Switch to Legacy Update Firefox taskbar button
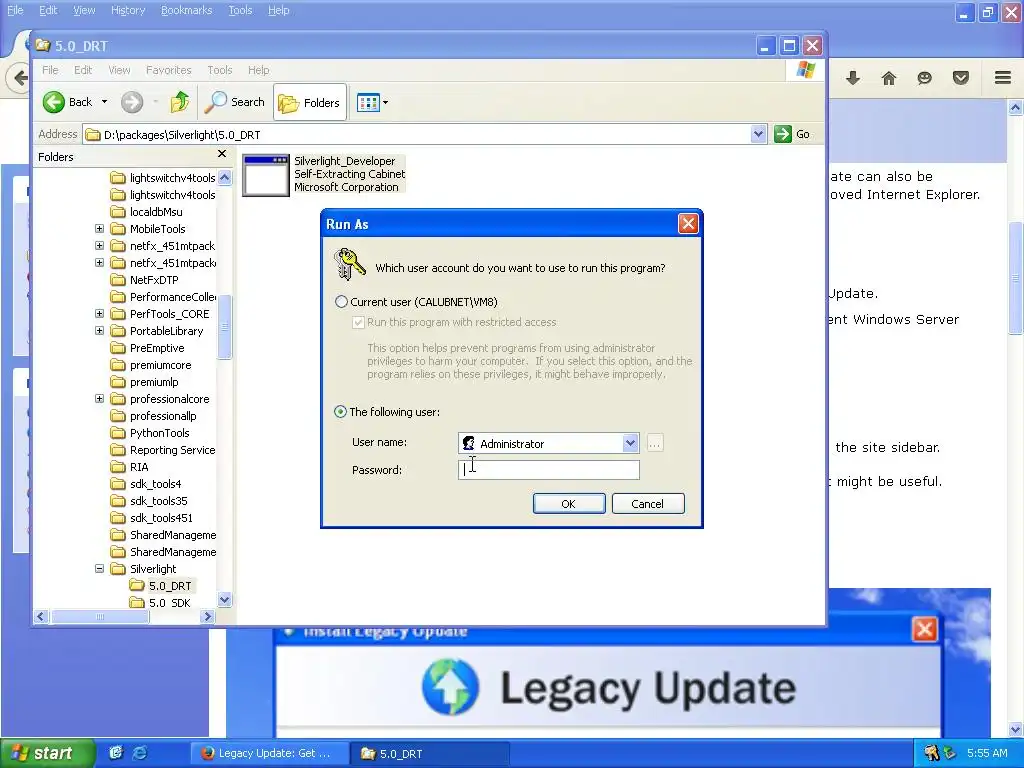The width and height of the screenshot is (1024, 768). [268, 753]
